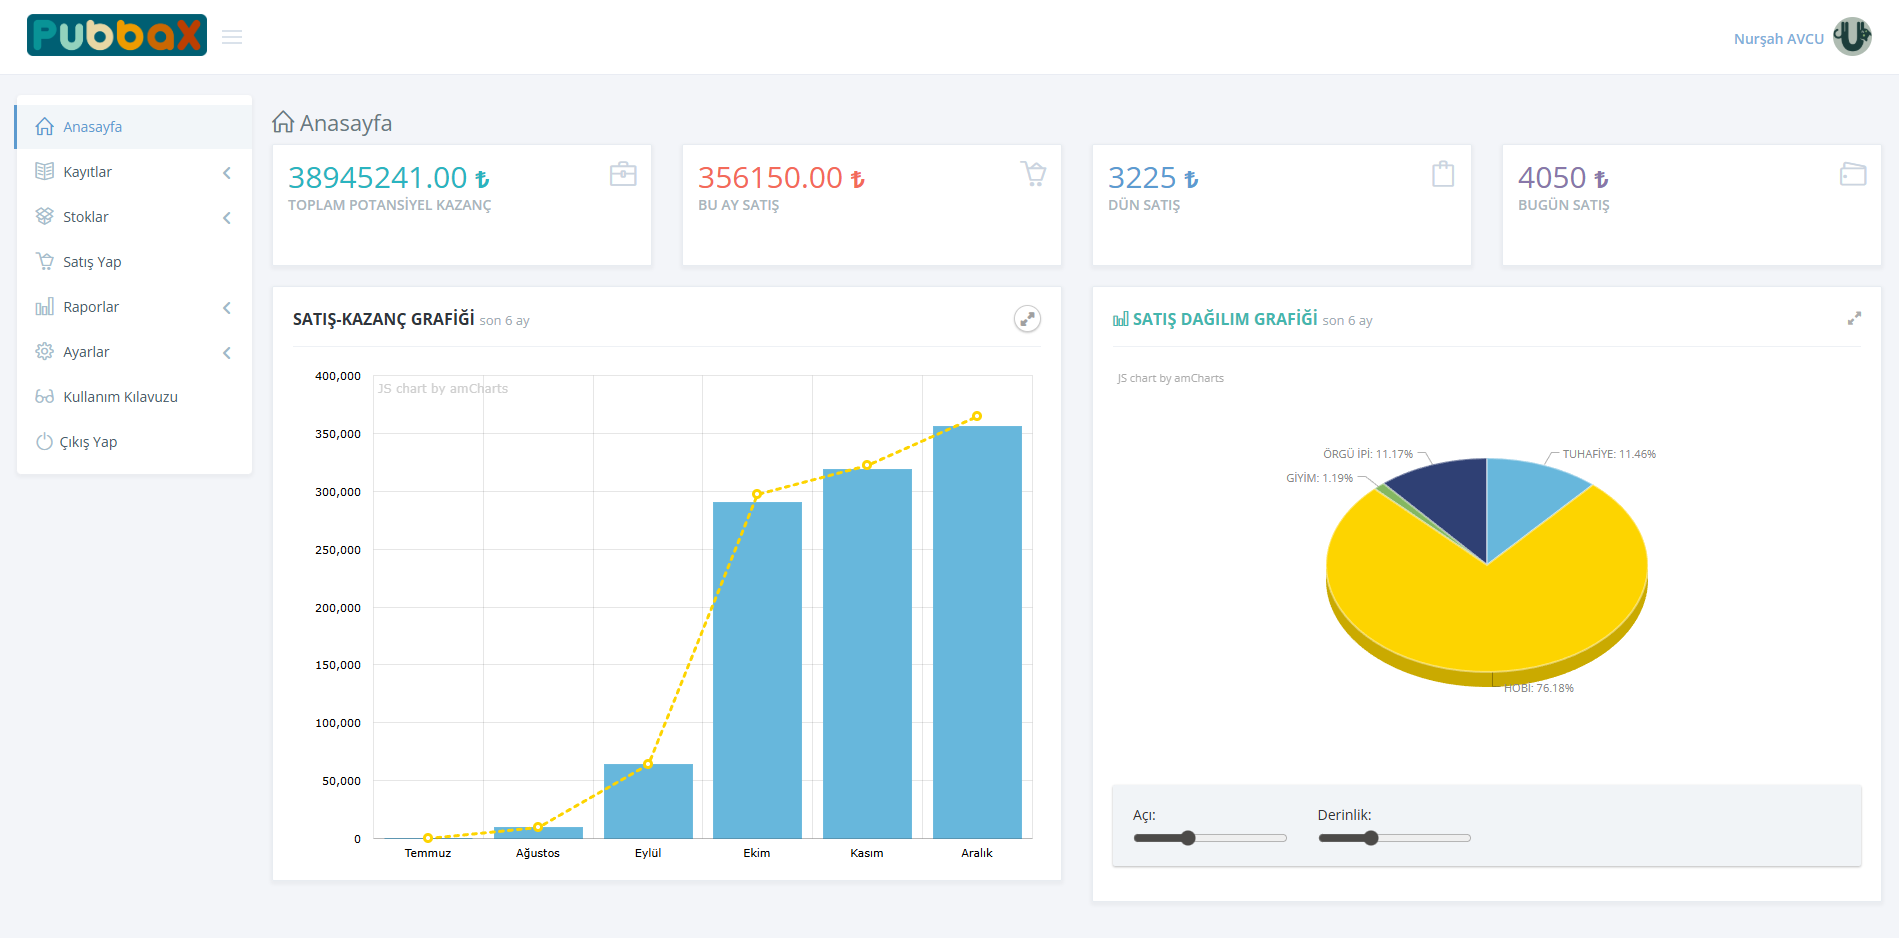Click the folder icon on today's sales card
The width and height of the screenshot is (1899, 938).
(1853, 174)
